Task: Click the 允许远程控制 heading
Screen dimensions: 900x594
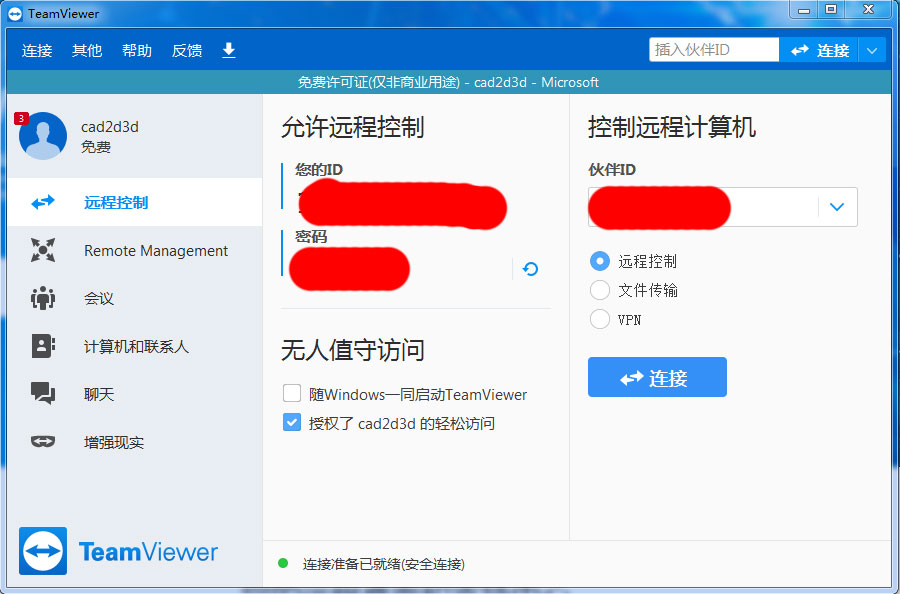Action: coord(352,127)
